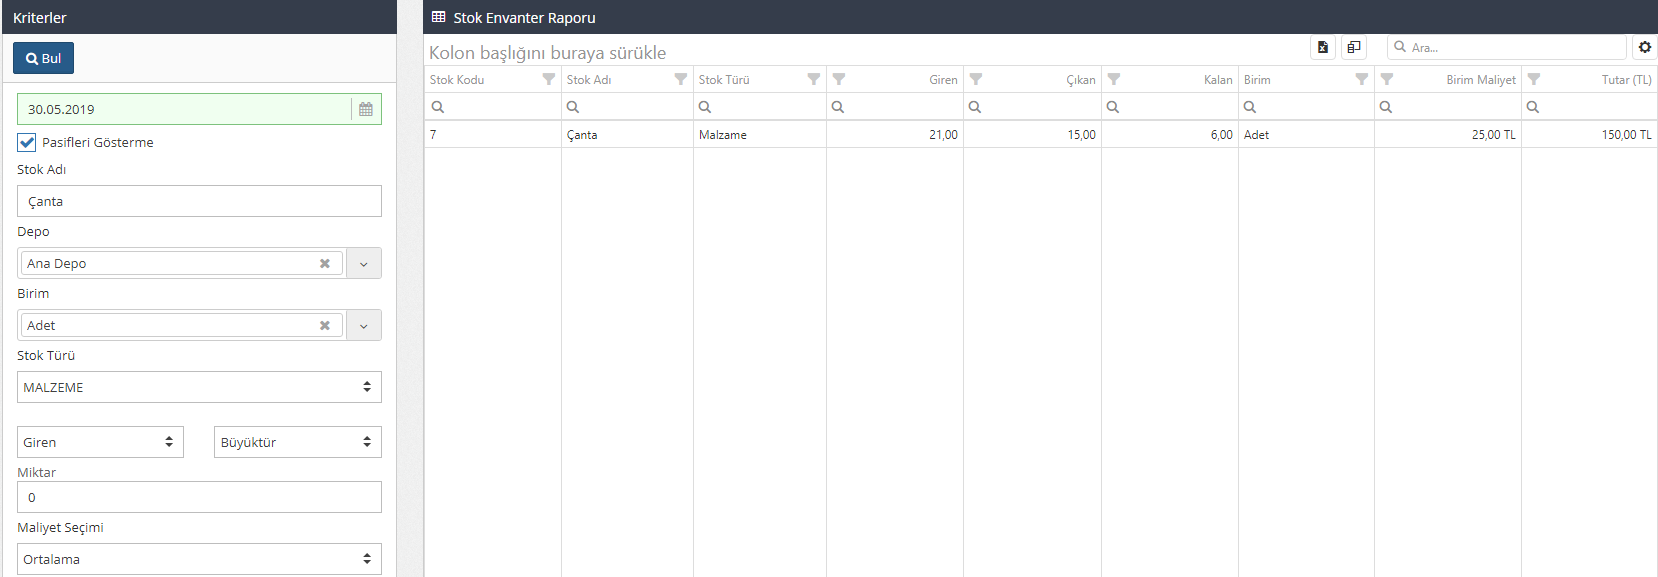The width and height of the screenshot is (1658, 577).
Task: Remove the Adet tag from Birim
Action: click(x=324, y=326)
